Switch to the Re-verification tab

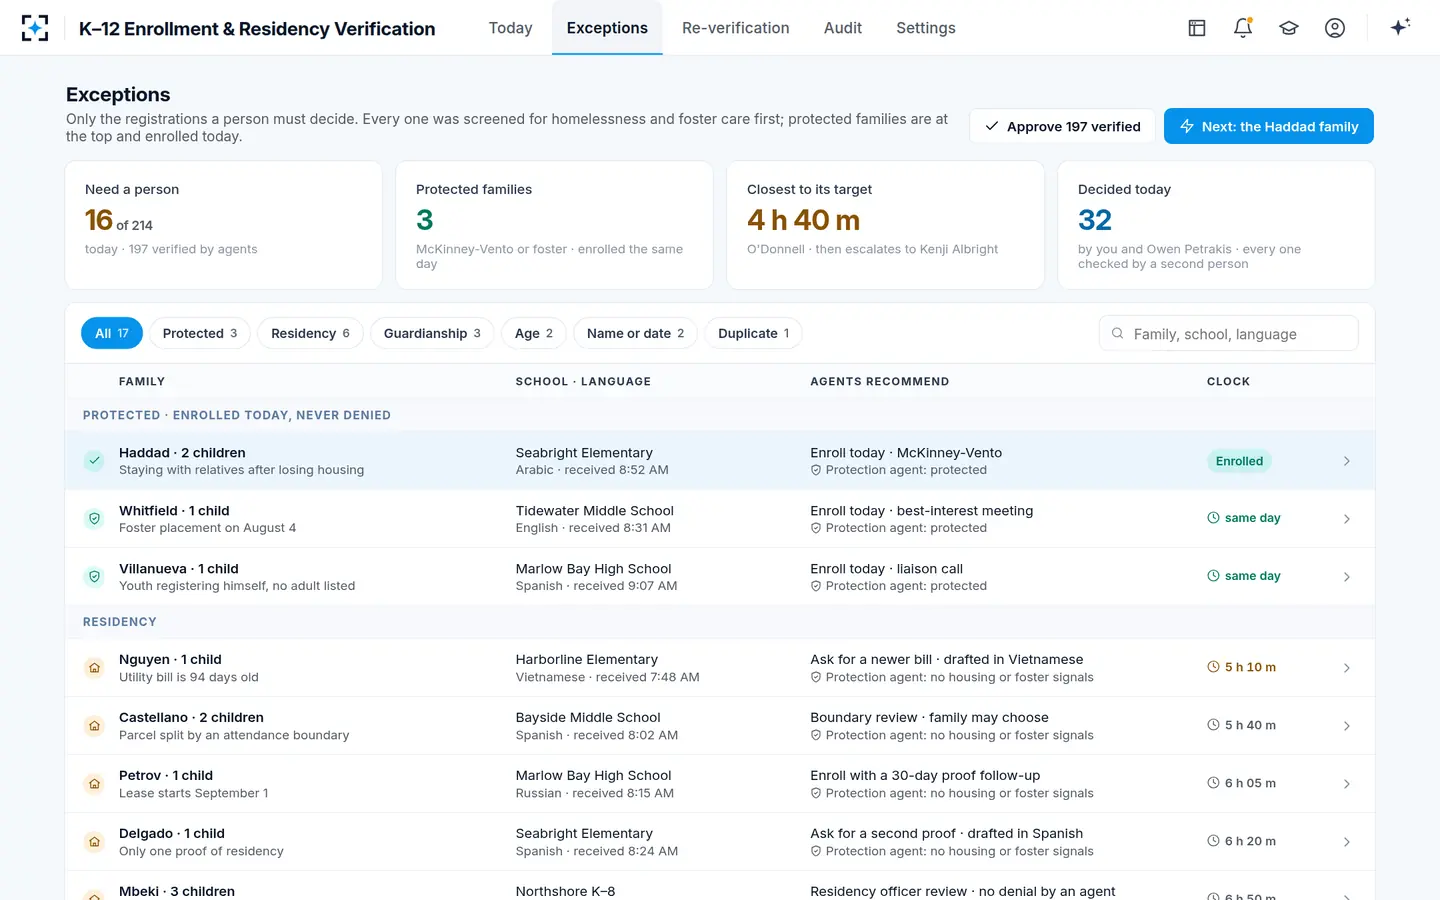tap(736, 28)
